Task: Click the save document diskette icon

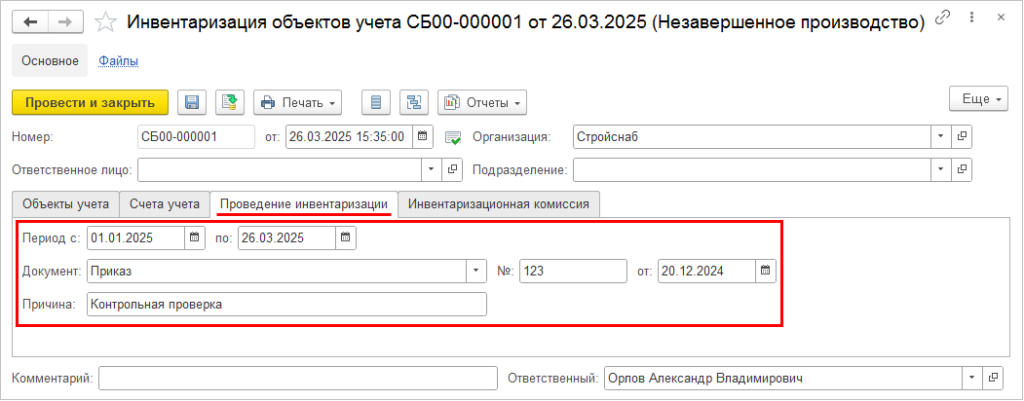Action: point(191,102)
